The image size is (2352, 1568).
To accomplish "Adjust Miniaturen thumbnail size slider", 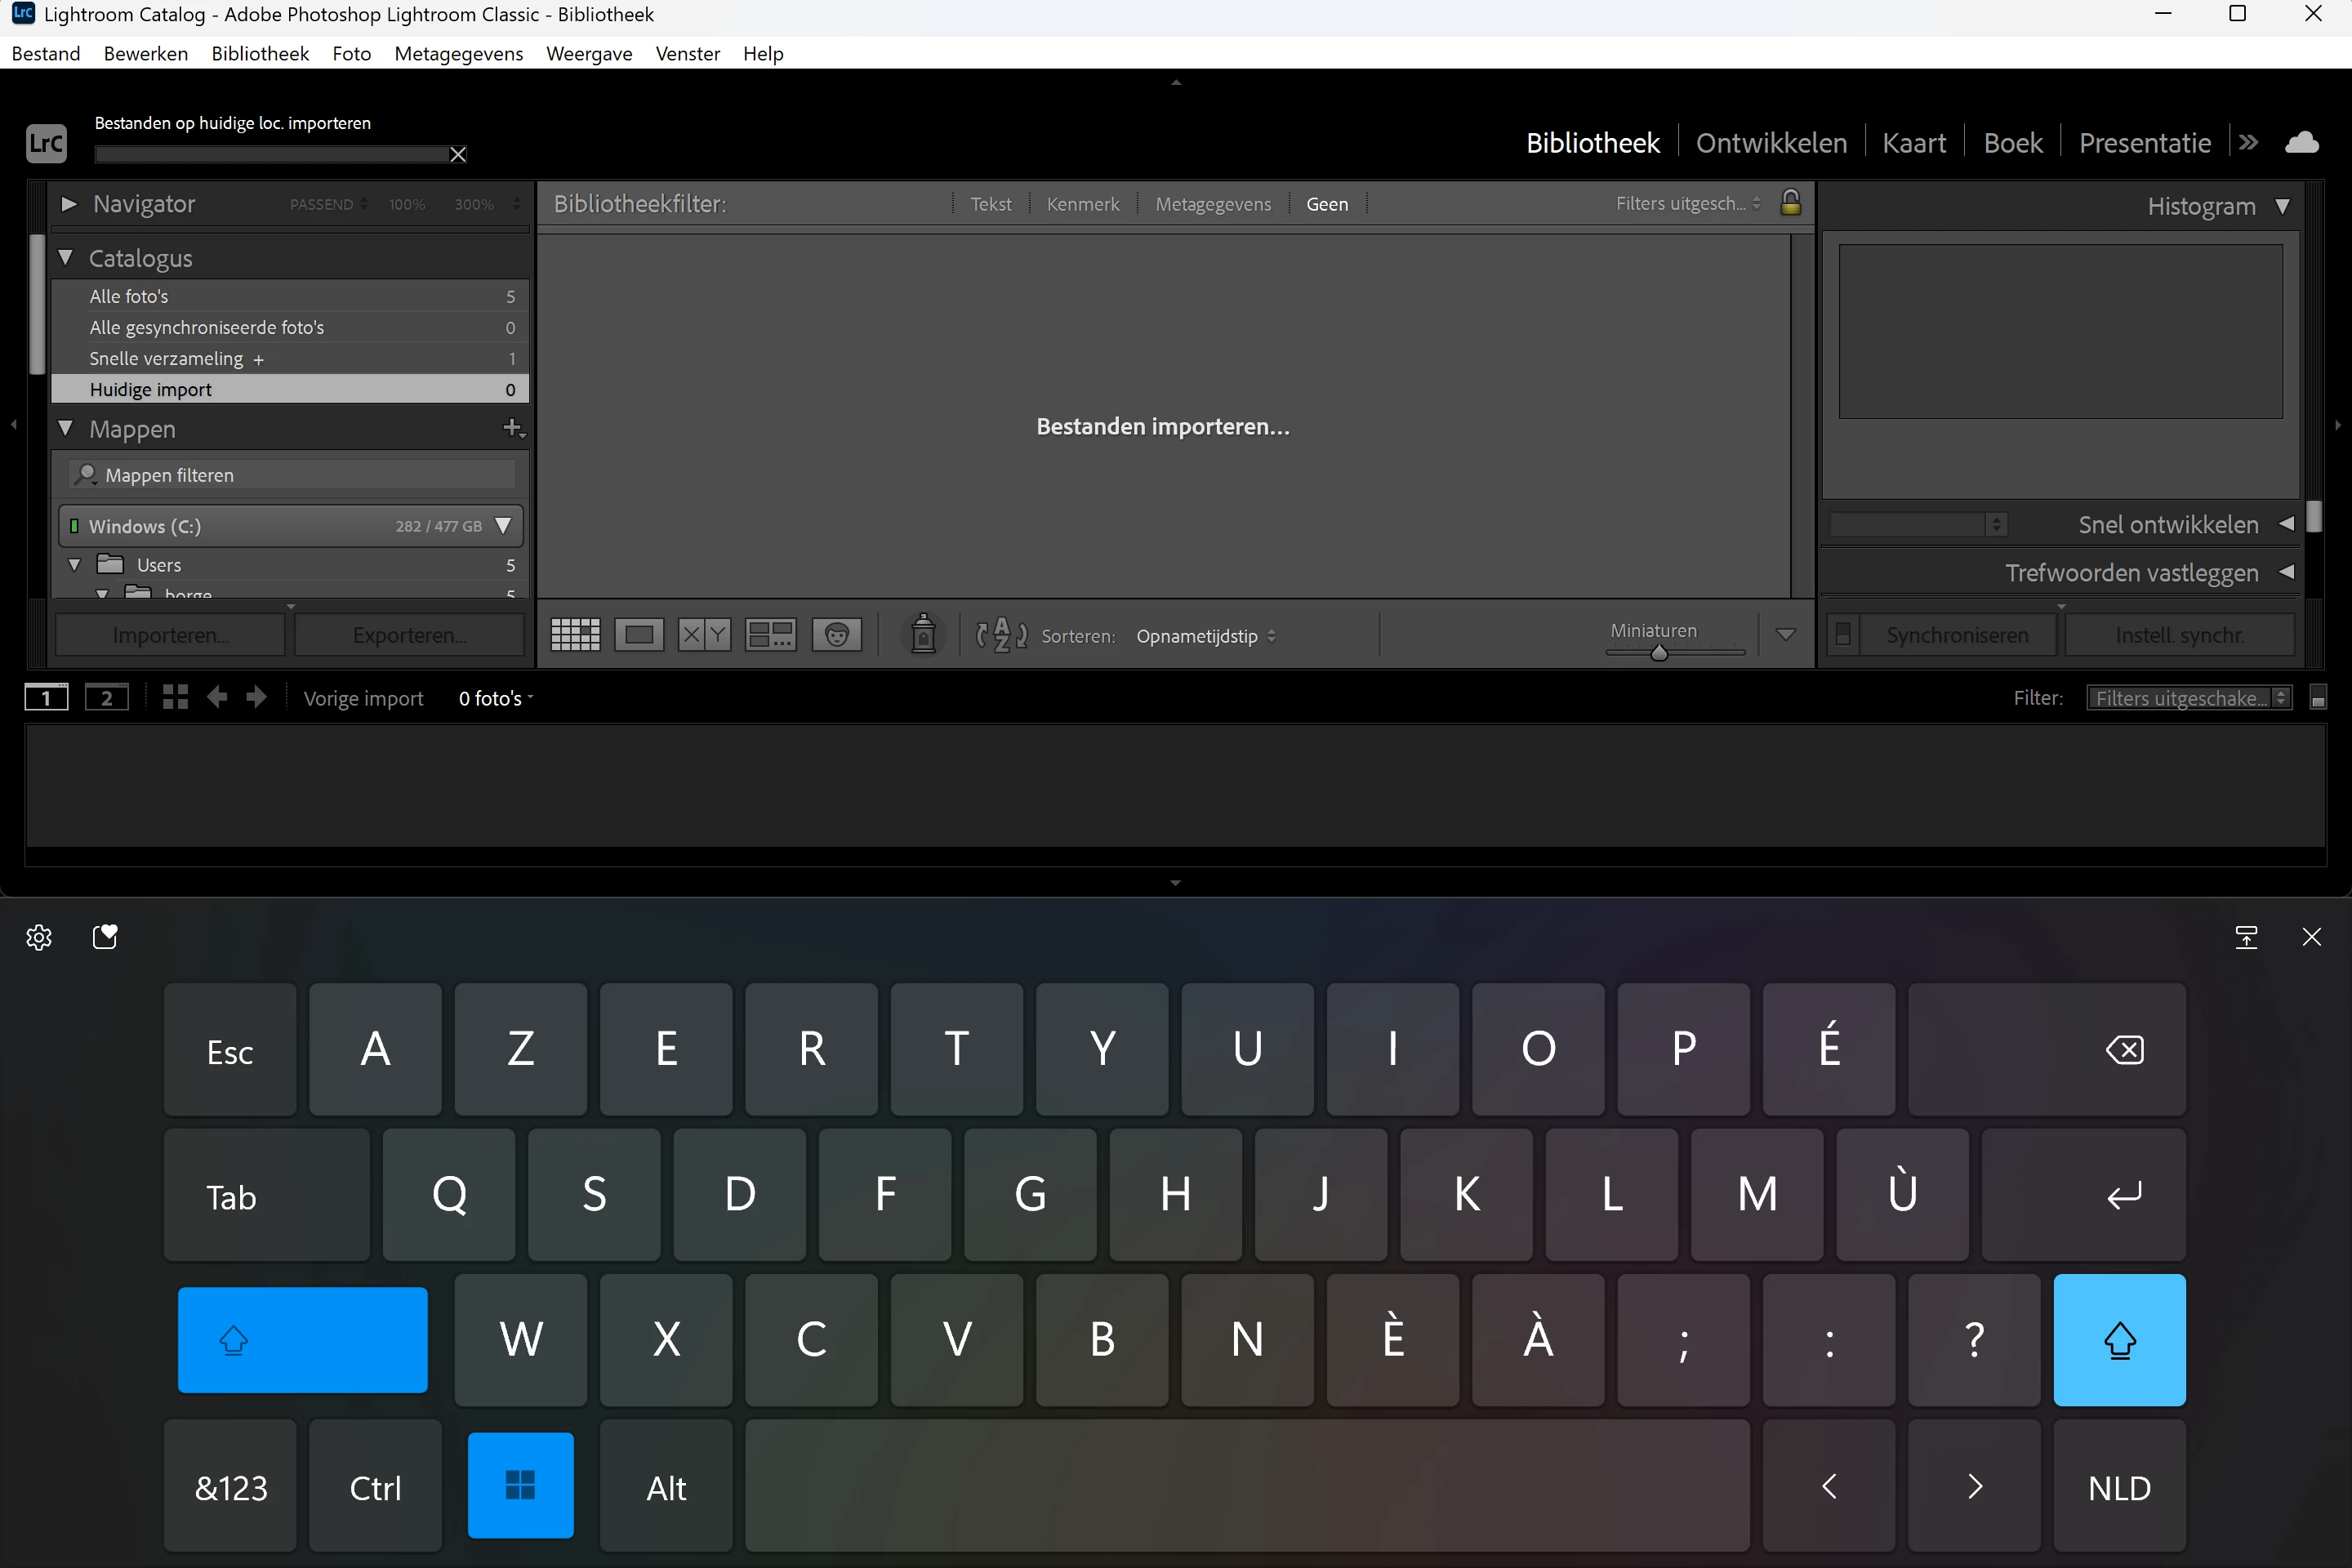I will click(x=1659, y=653).
